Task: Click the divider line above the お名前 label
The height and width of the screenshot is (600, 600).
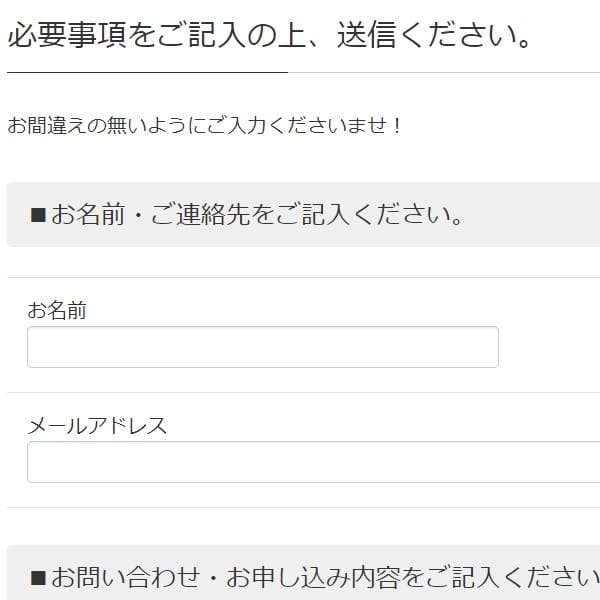Action: click(304, 277)
